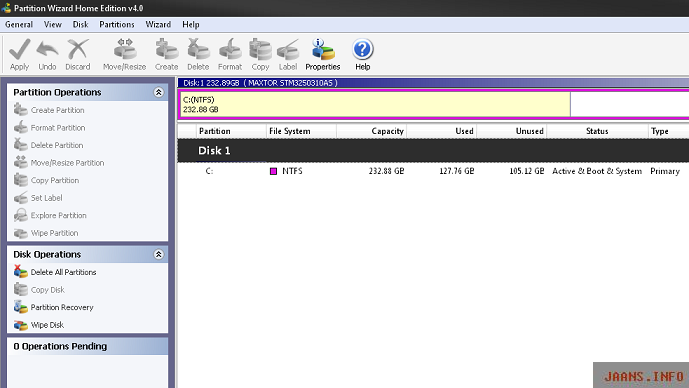Click the 232.88 GB capacity value
This screenshot has height=388, width=689.
[x=386, y=171]
